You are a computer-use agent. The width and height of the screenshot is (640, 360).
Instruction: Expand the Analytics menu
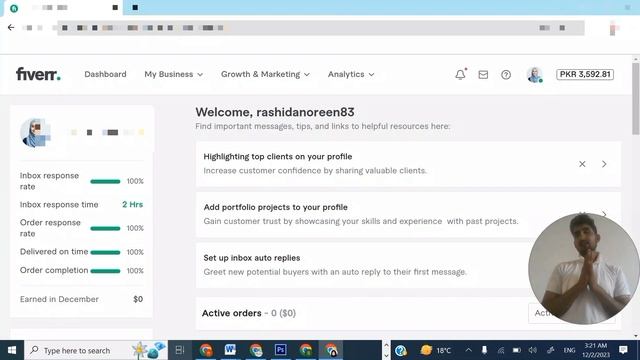pyautogui.click(x=351, y=74)
